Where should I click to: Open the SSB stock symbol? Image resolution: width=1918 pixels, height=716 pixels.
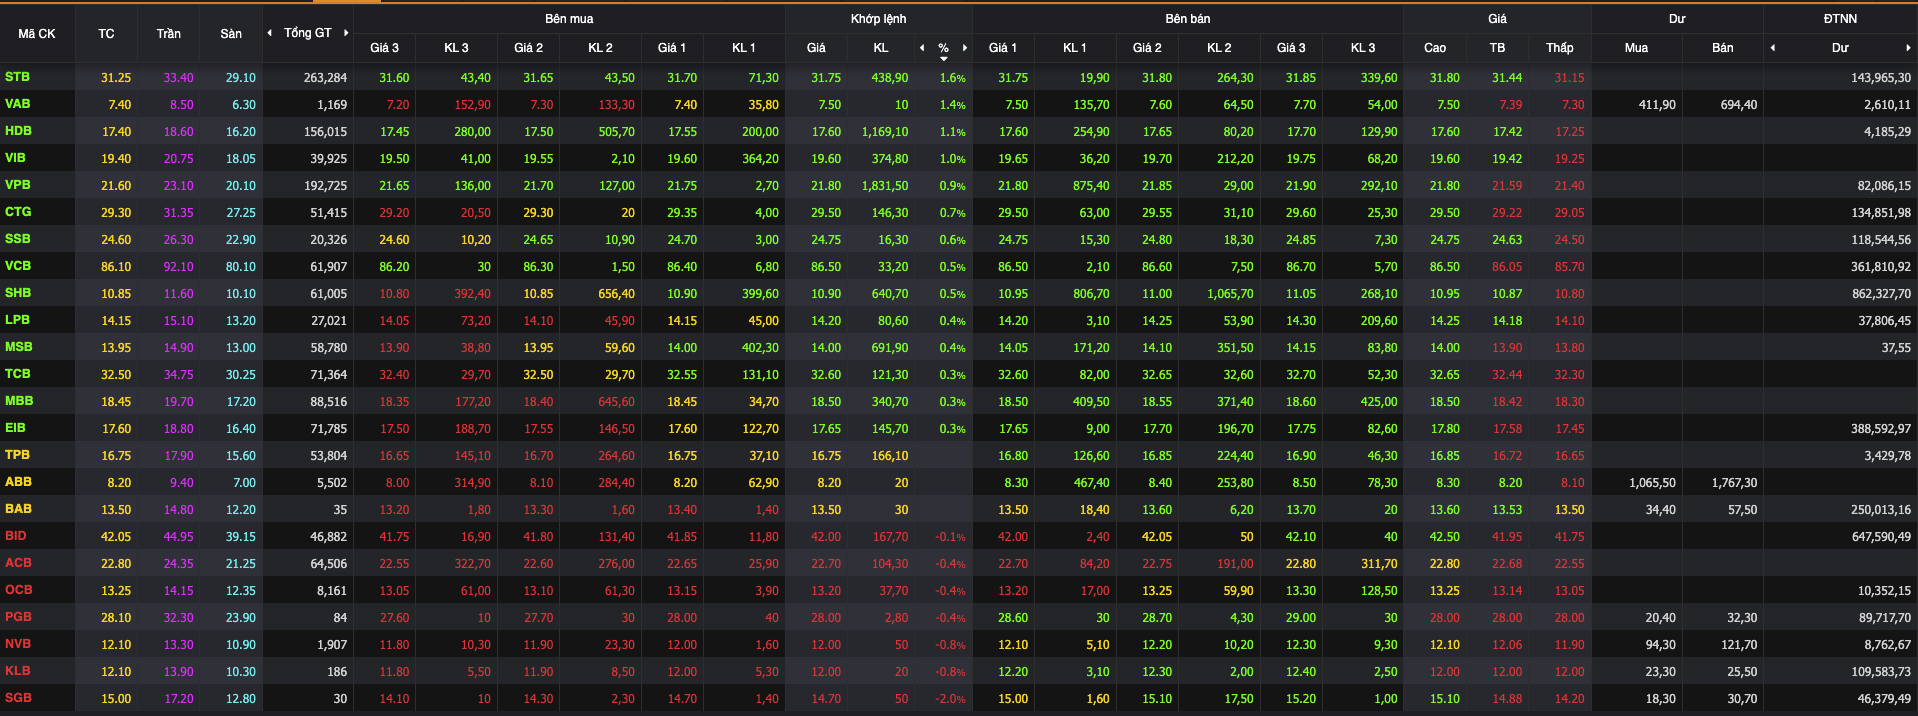click(x=17, y=239)
